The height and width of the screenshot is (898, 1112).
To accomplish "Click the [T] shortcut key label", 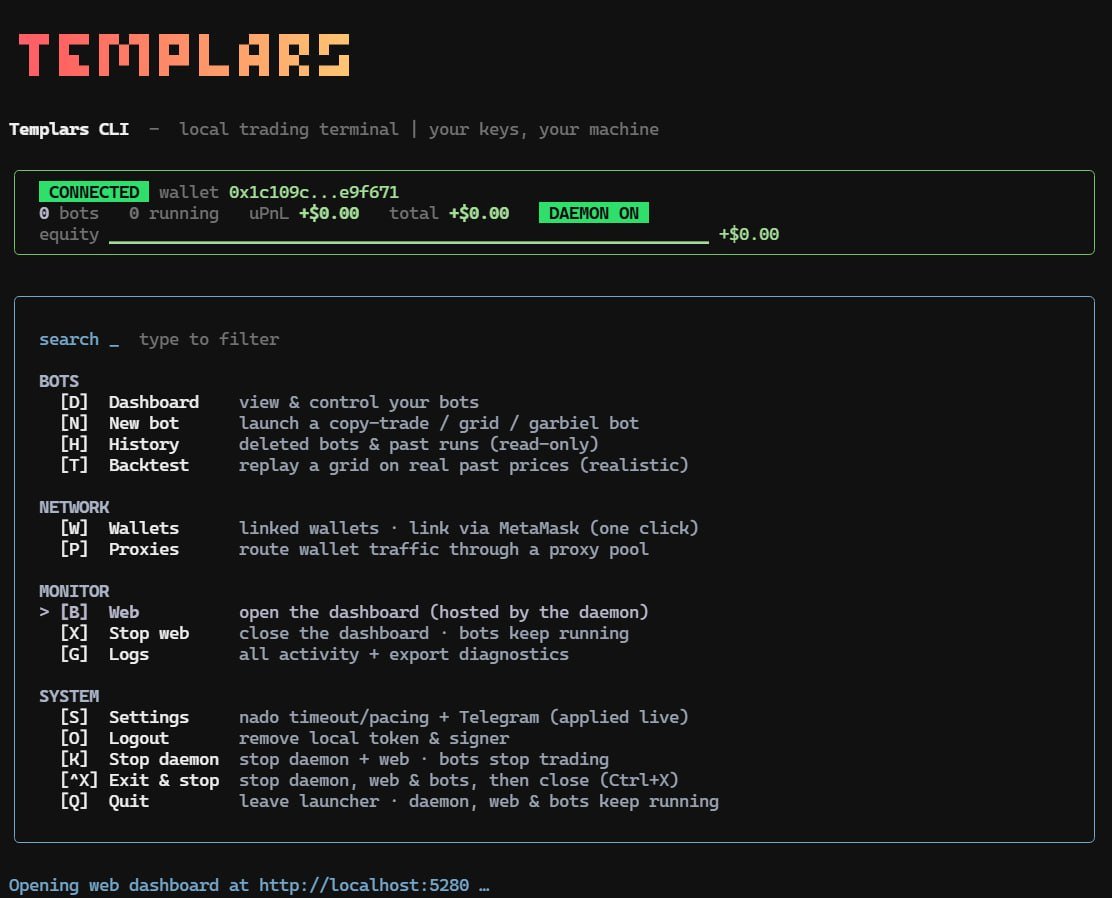I will click(74, 465).
